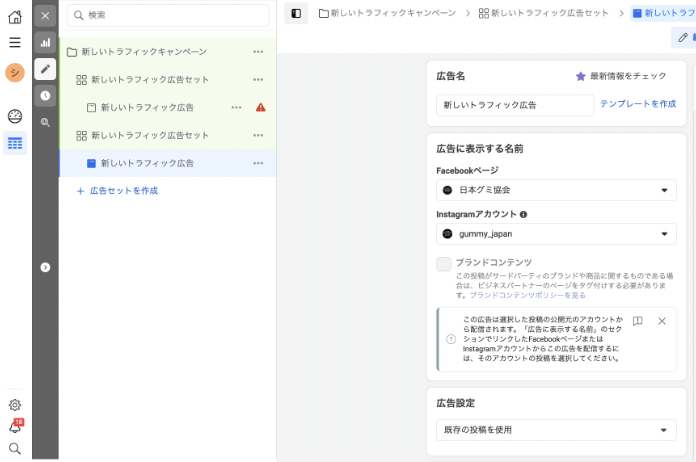Select the pencil edit panel icon

point(45,69)
